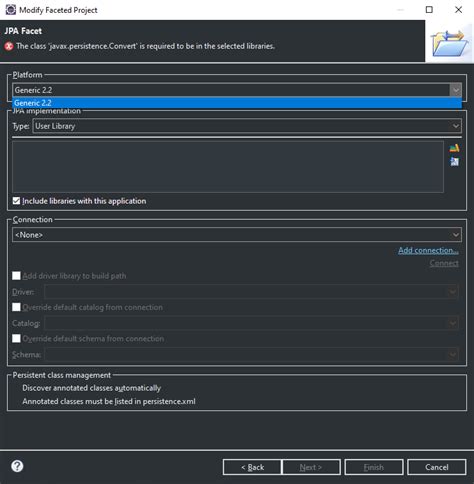The height and width of the screenshot is (484, 474).
Task: Click the Eclipse icon in title bar
Action: pos(10,10)
